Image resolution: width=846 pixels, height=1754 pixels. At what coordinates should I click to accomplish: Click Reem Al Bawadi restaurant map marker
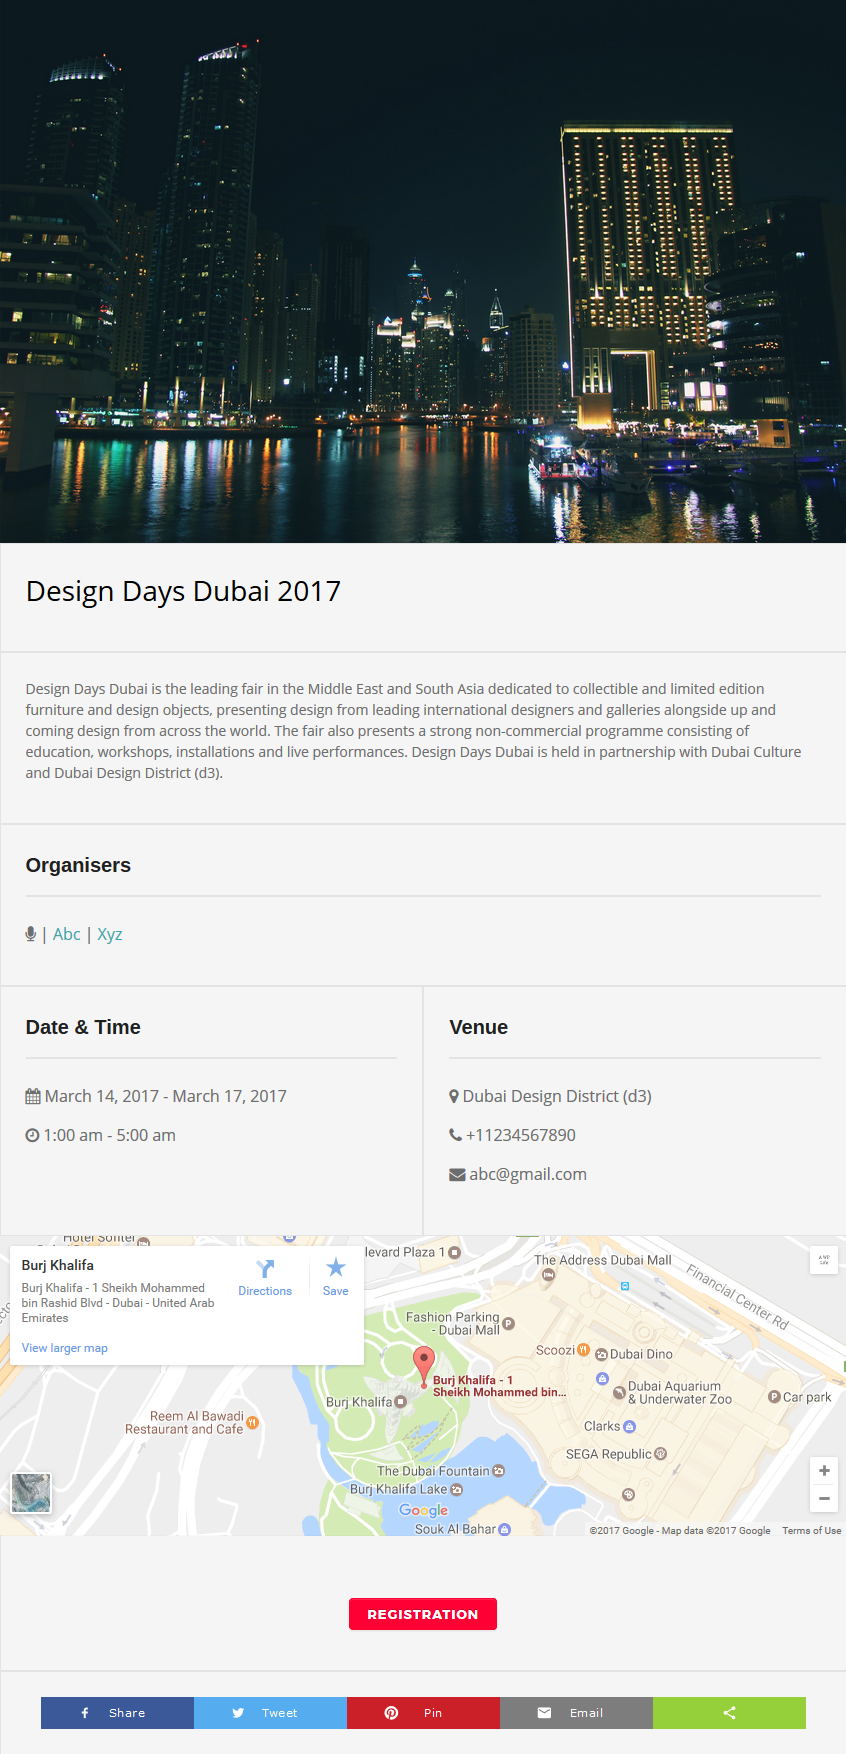click(x=252, y=1422)
